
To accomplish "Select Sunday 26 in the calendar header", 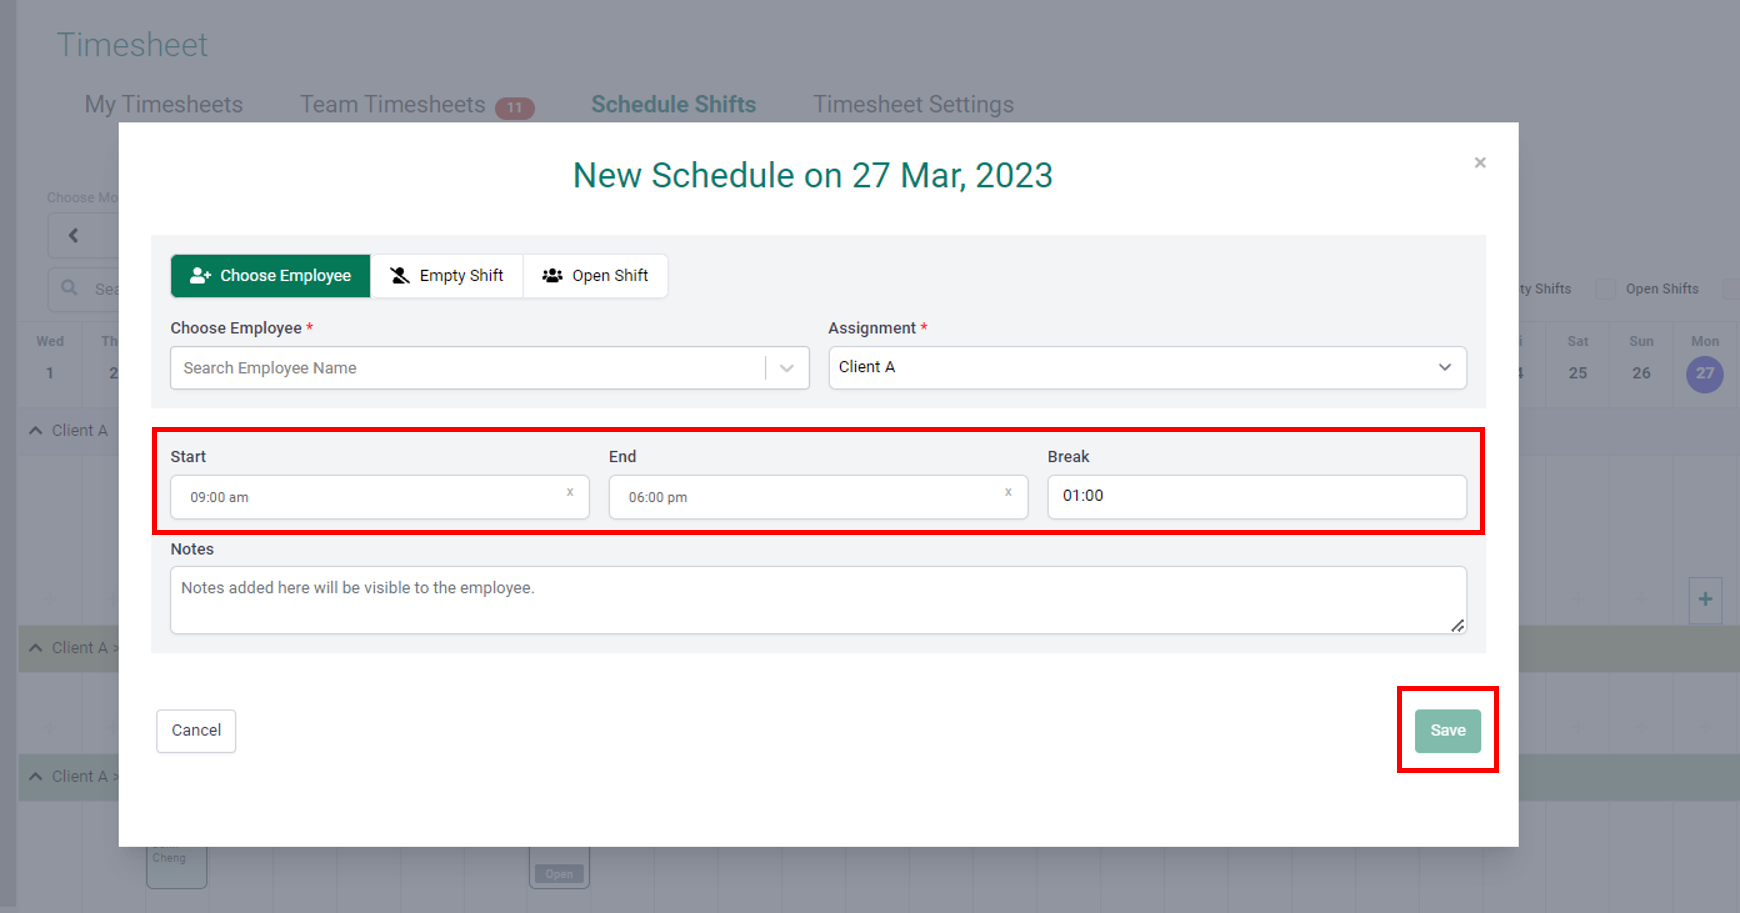I will point(1641,373).
